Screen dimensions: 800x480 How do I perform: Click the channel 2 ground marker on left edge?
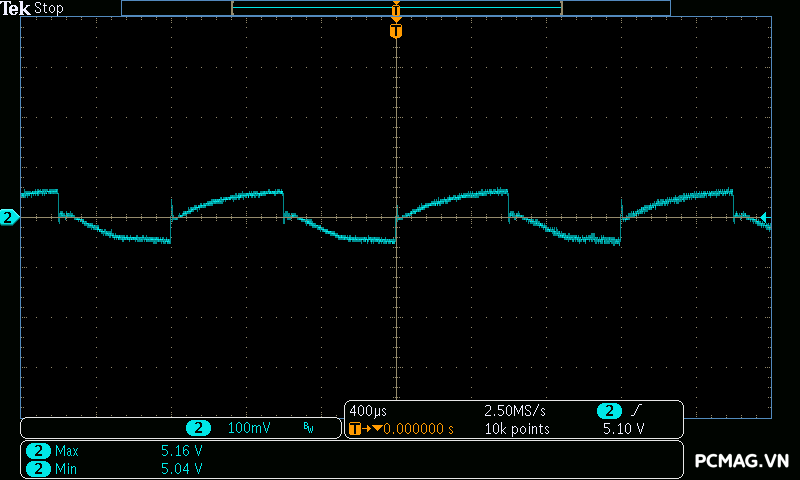click(9, 217)
